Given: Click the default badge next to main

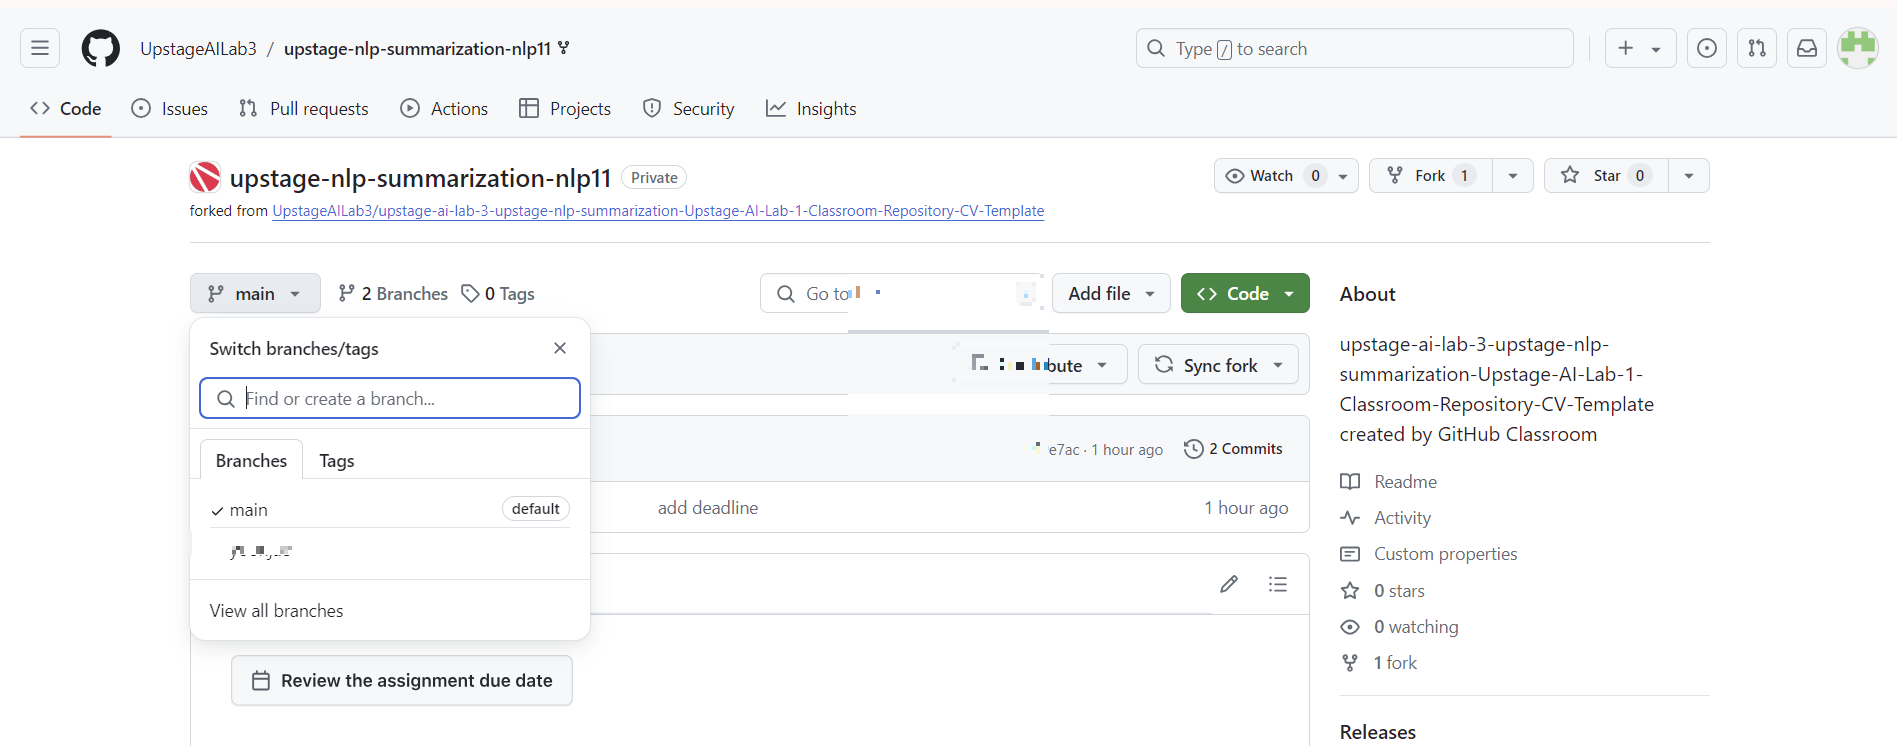Looking at the screenshot, I should tap(536, 509).
